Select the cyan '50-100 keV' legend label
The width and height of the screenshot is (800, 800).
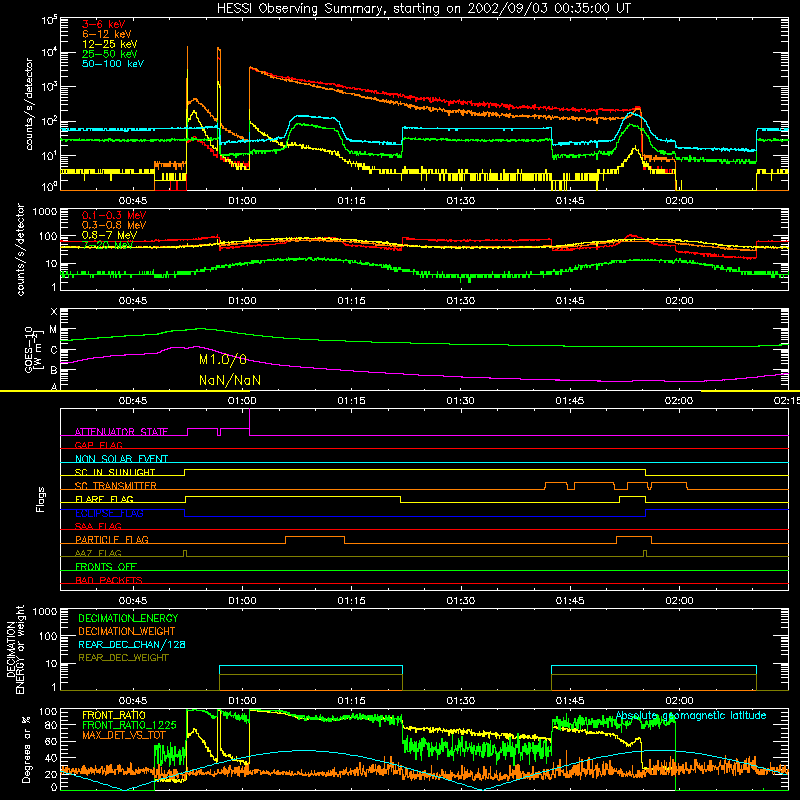point(113,64)
